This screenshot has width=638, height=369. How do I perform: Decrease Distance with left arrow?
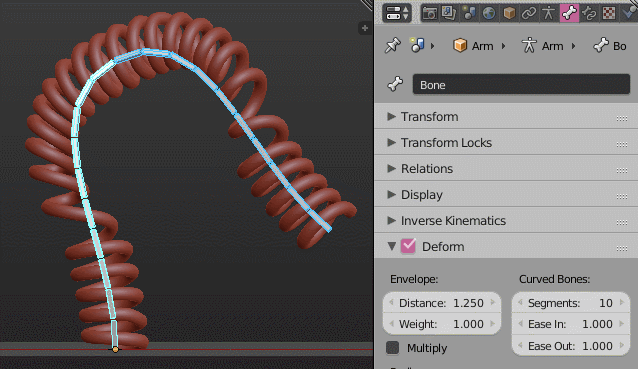[x=391, y=302]
